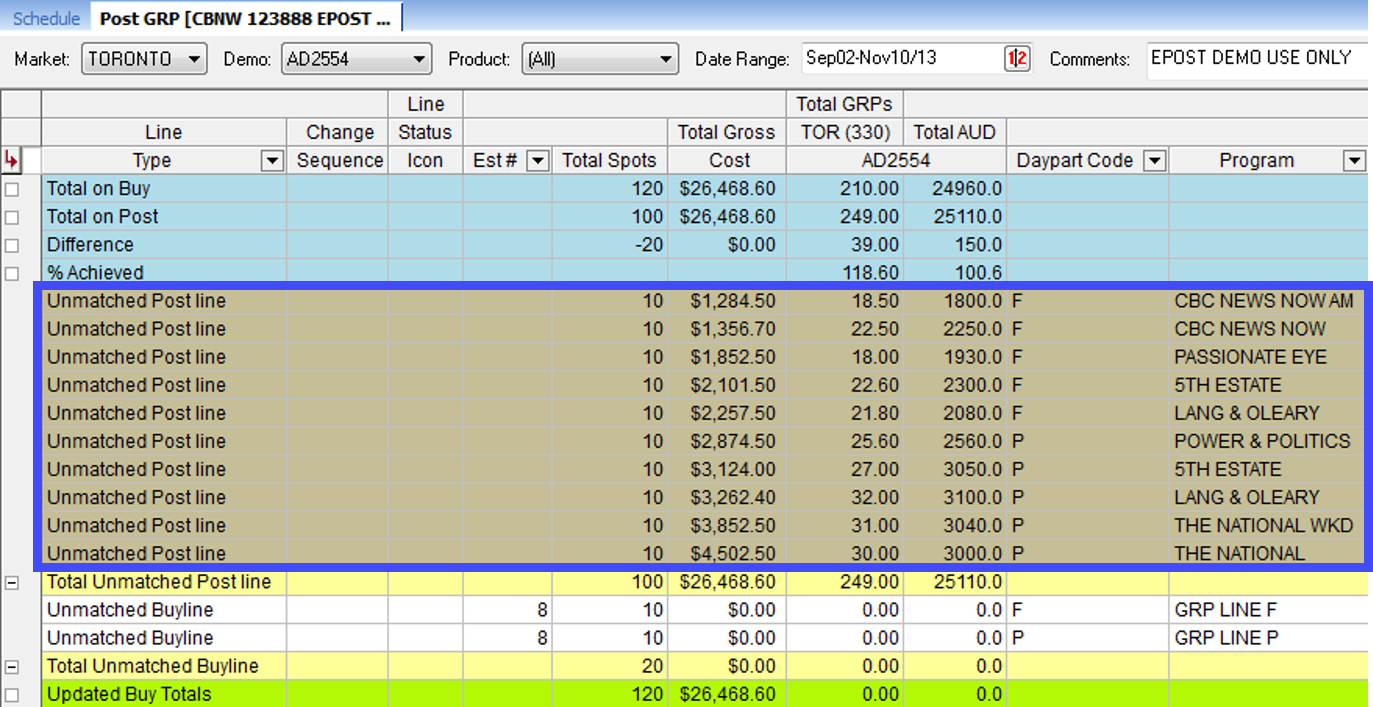Click the 22.60 GRP cell

[x=845, y=385]
